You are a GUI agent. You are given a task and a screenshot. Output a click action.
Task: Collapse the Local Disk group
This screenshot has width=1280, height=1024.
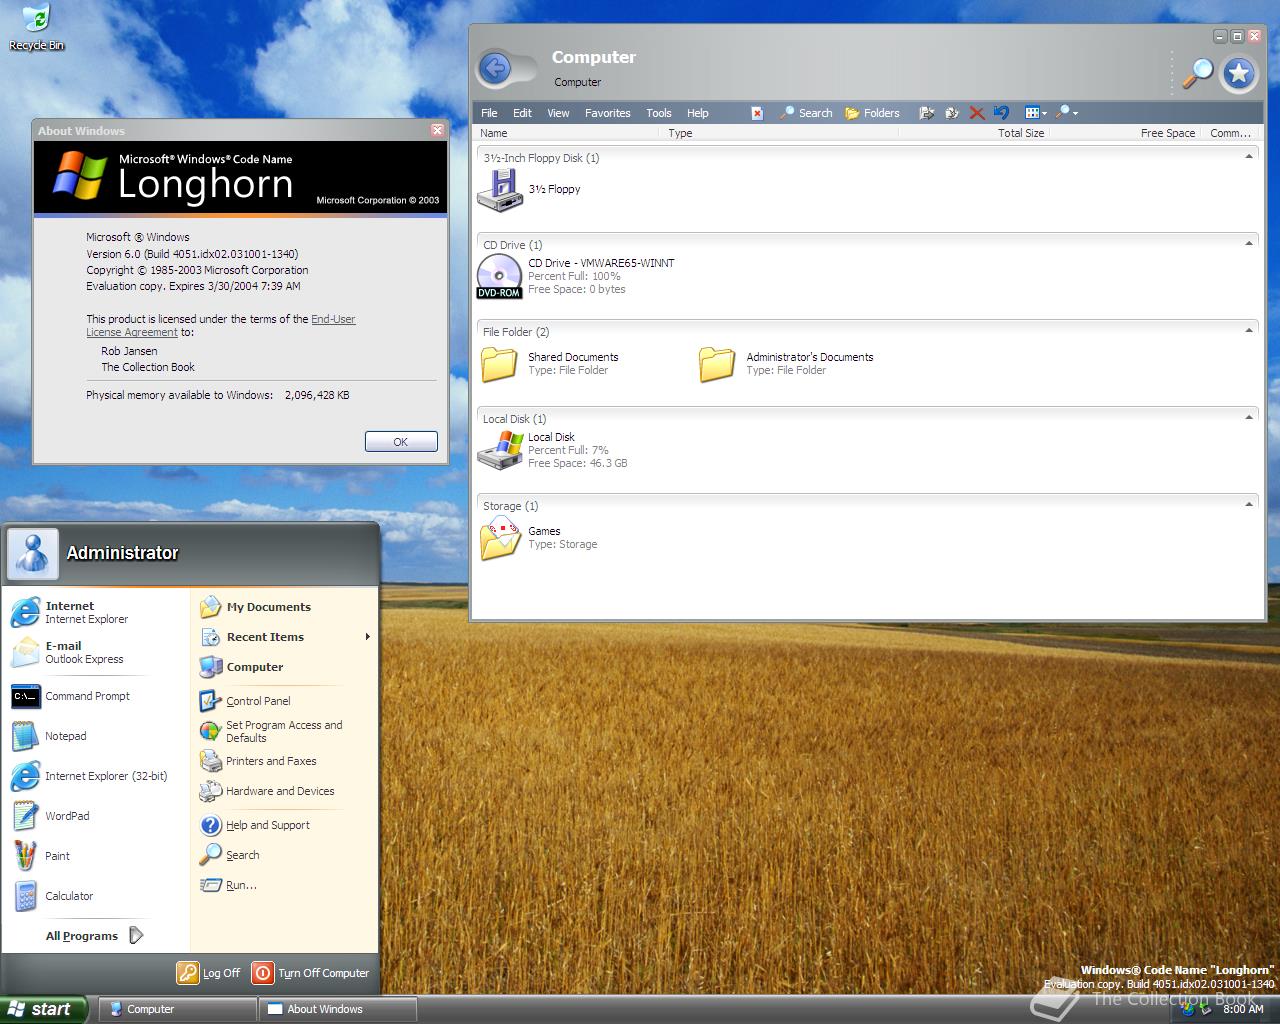click(x=1249, y=418)
